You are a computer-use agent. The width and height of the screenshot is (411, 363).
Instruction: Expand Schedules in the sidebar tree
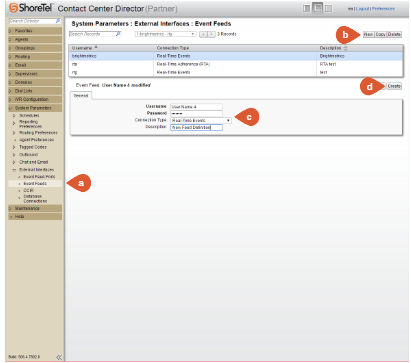pos(14,115)
